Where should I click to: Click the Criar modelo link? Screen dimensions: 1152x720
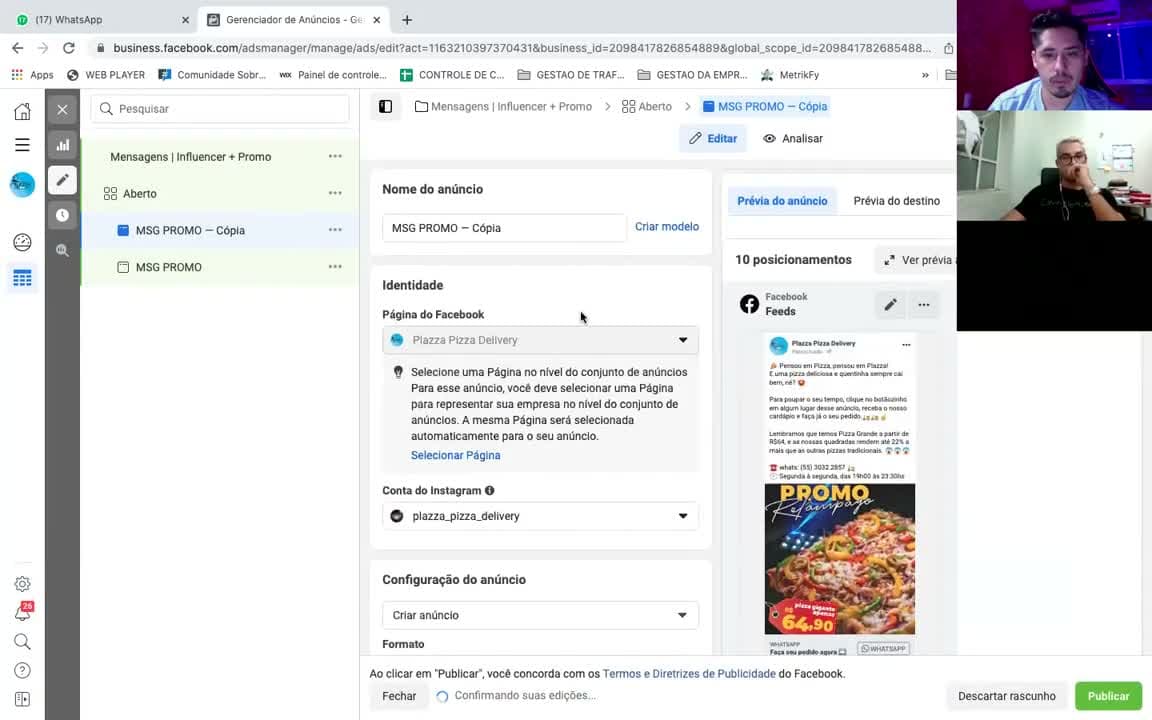tap(666, 226)
